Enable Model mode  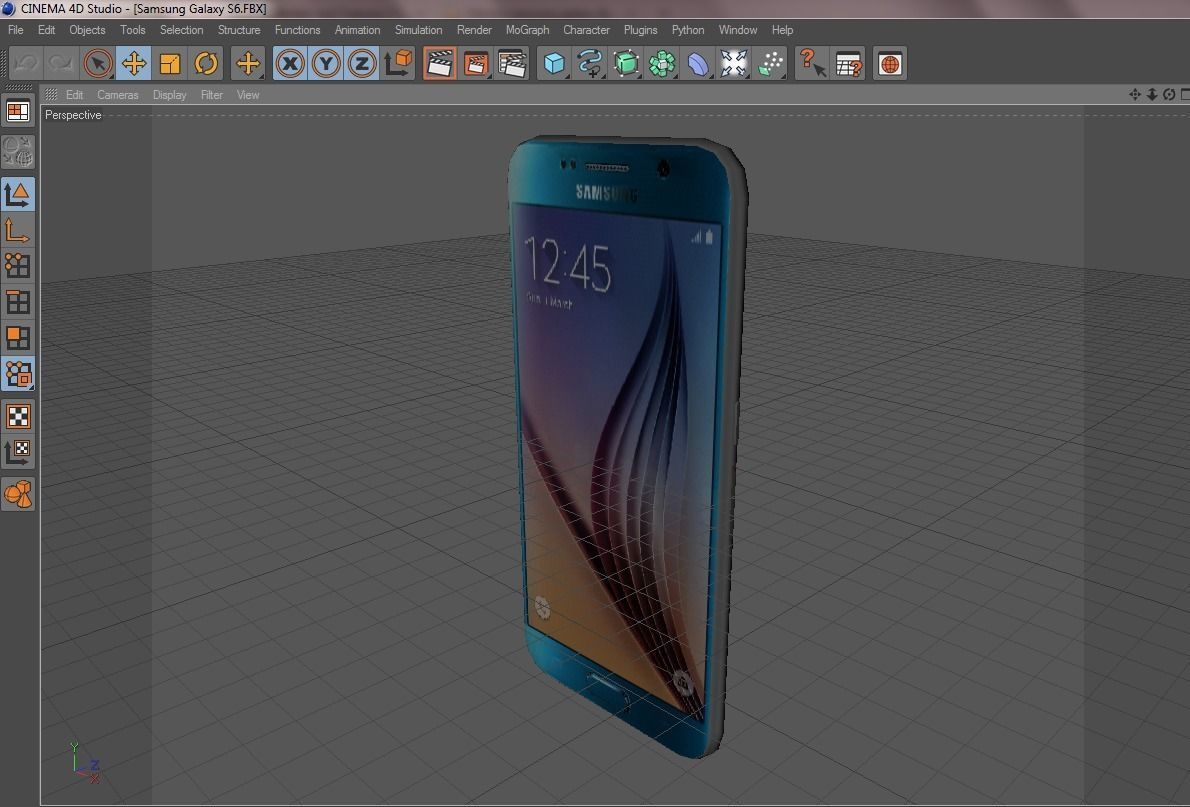click(x=18, y=195)
